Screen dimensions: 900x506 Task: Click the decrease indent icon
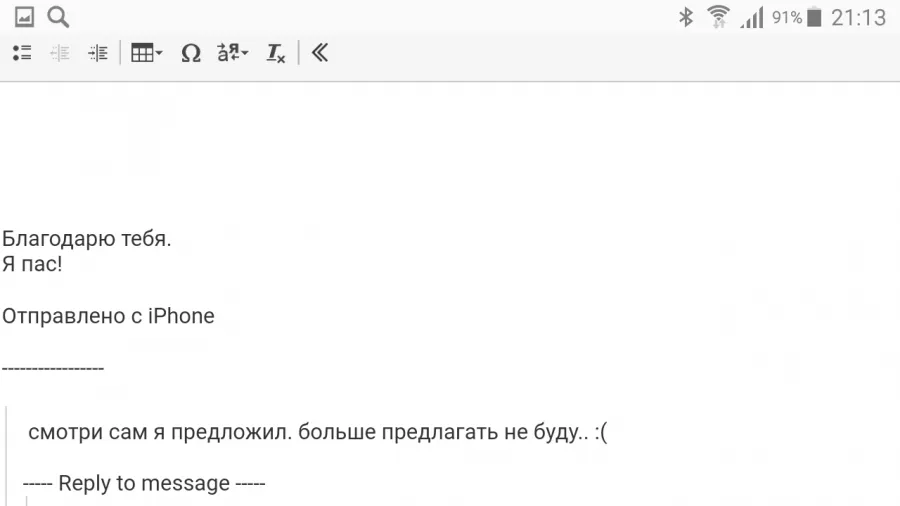click(60, 53)
